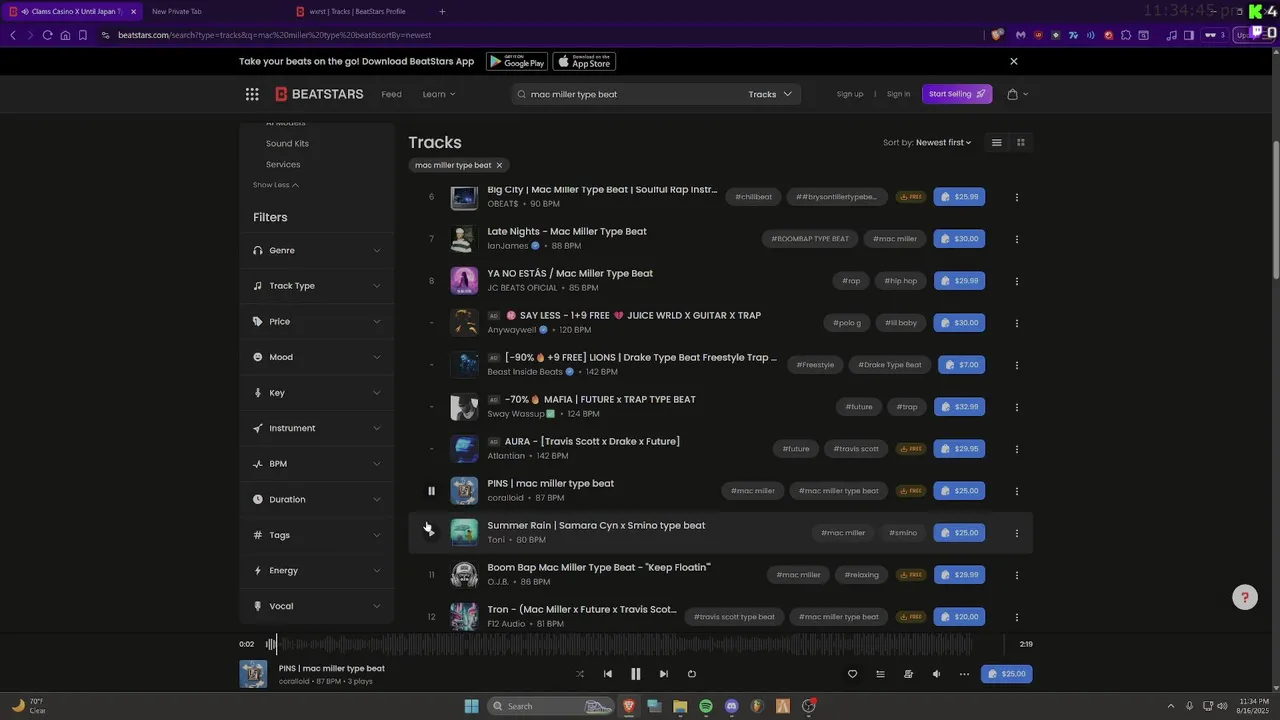Open more options dots in player bar
This screenshot has height=720, width=1280.
point(964,674)
